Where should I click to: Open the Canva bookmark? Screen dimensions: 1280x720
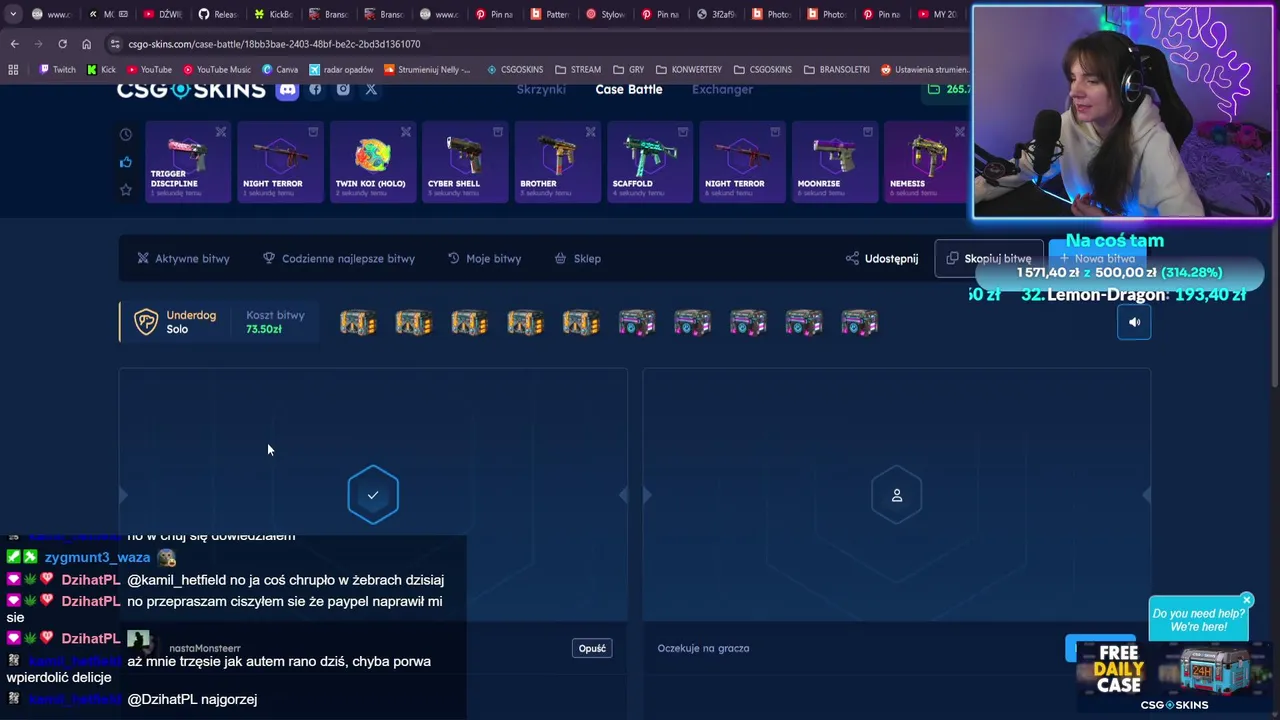(x=280, y=70)
